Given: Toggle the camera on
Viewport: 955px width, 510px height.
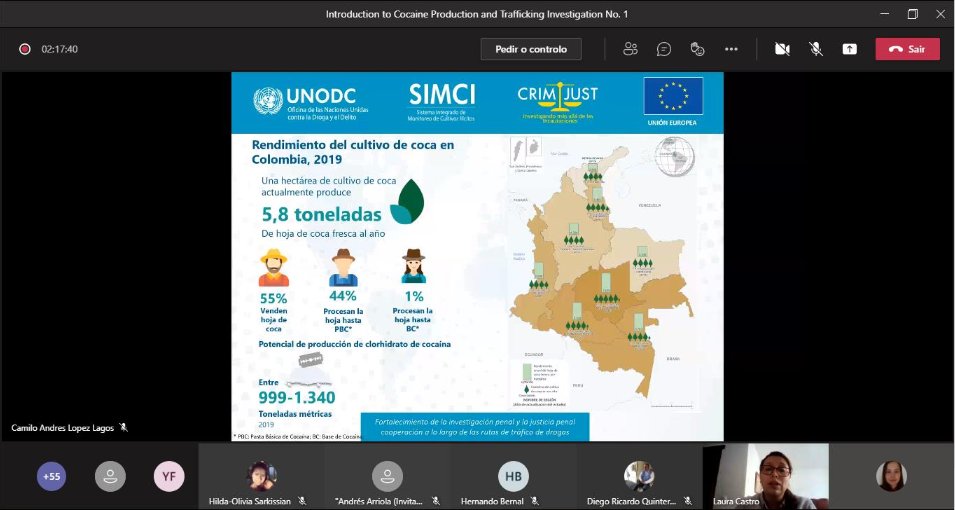Looking at the screenshot, I should pos(782,49).
